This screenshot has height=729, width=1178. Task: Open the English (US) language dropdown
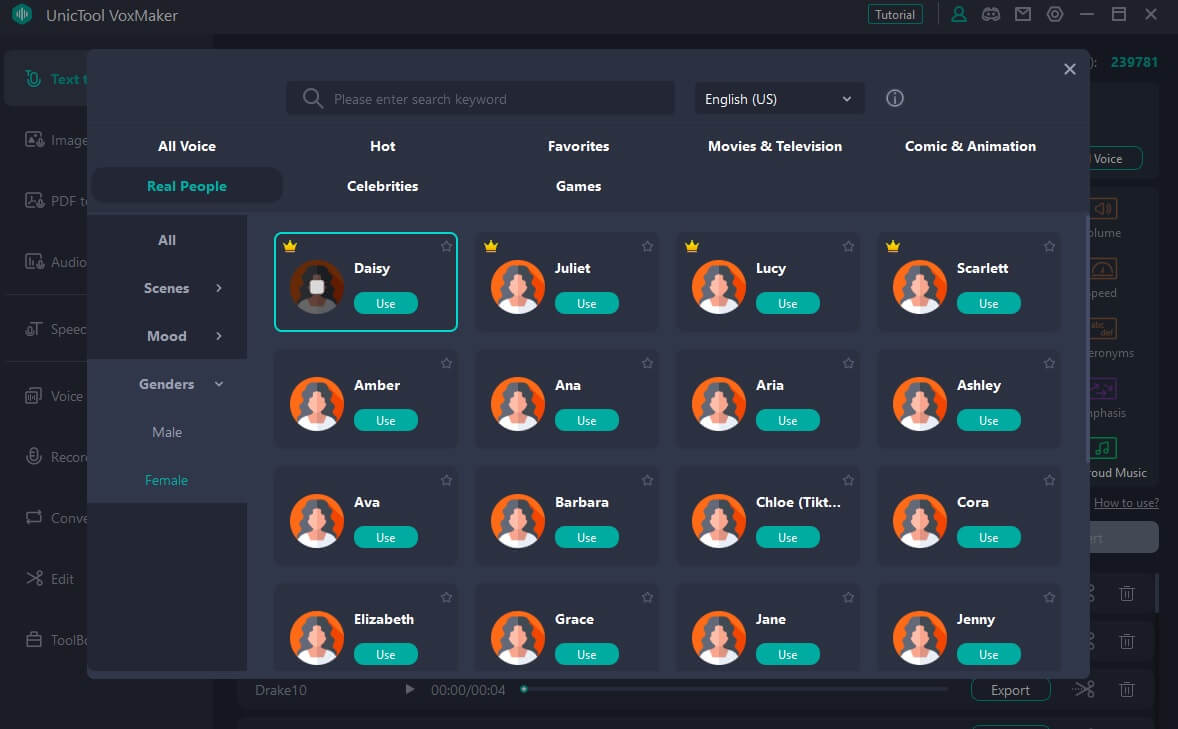(x=779, y=98)
